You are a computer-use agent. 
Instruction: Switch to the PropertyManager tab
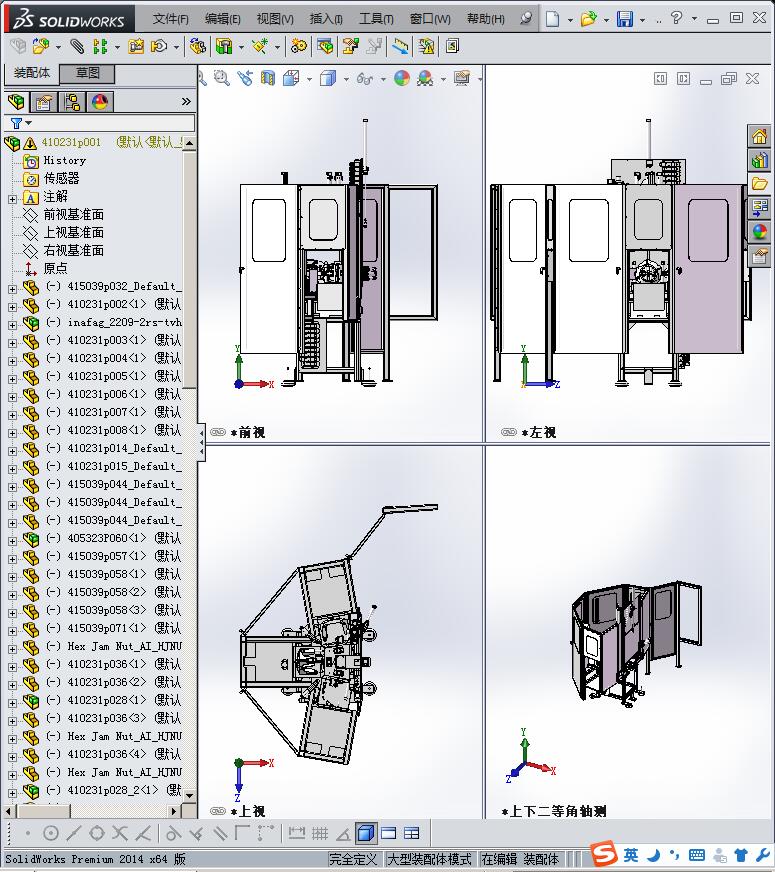[44, 102]
